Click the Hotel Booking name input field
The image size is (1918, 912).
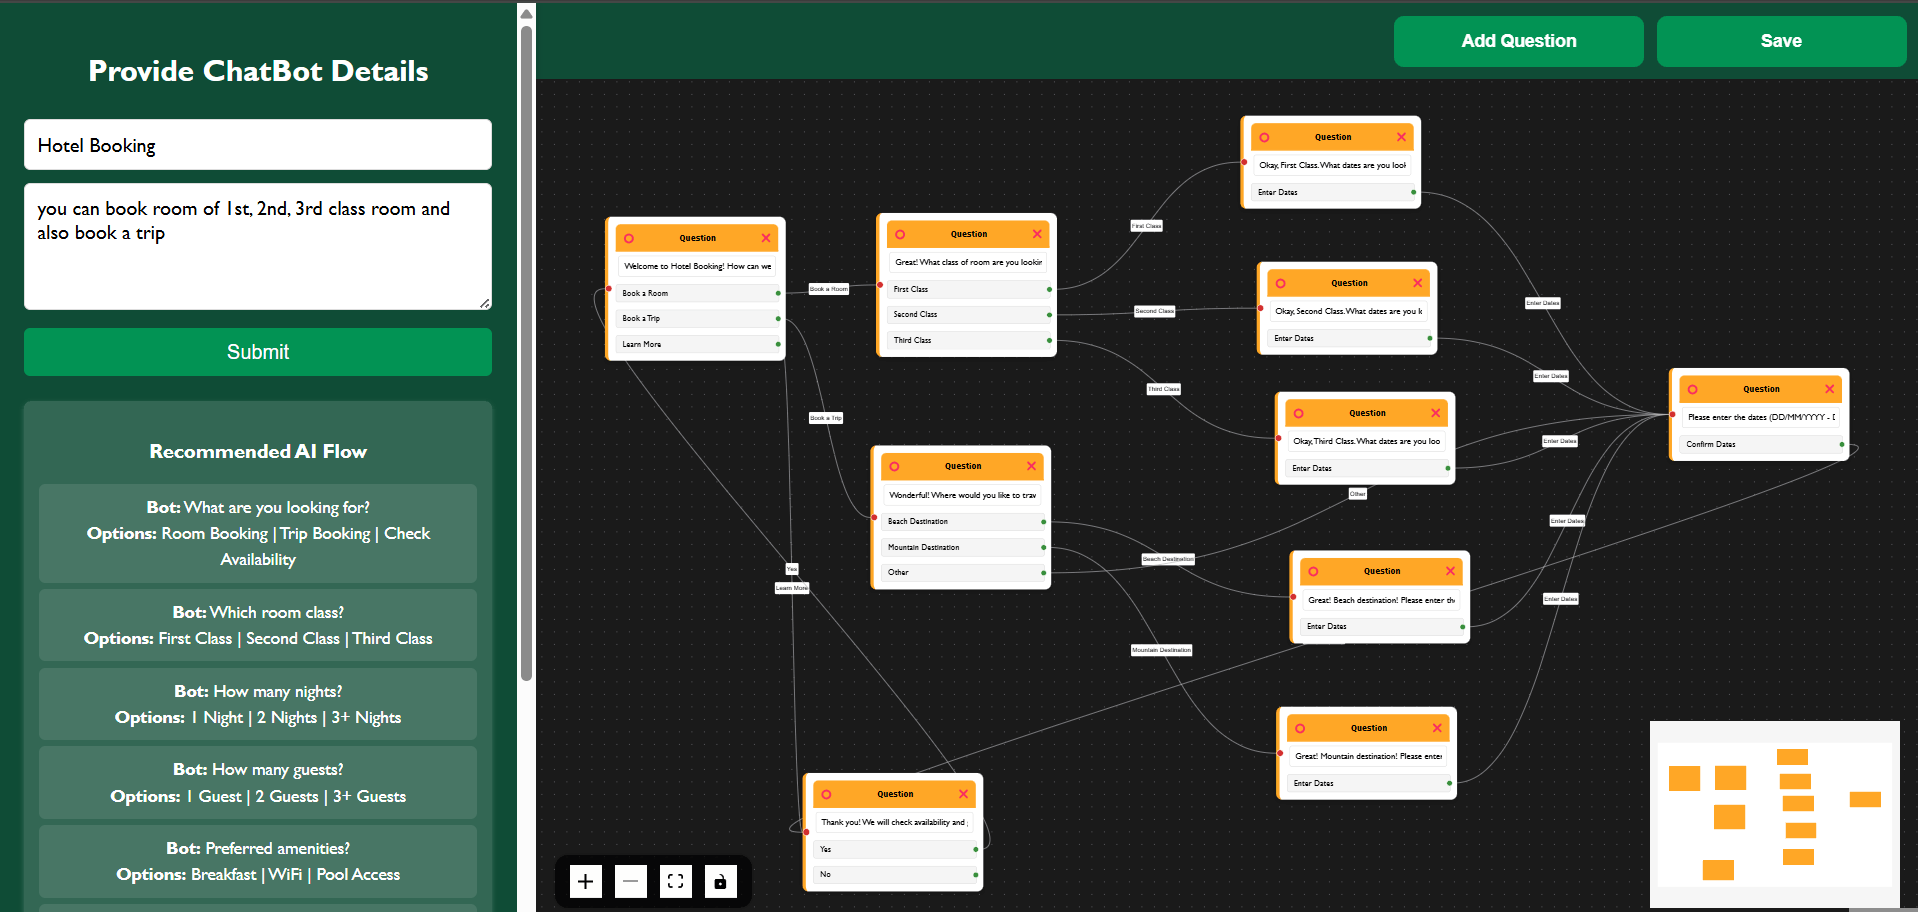click(x=258, y=145)
